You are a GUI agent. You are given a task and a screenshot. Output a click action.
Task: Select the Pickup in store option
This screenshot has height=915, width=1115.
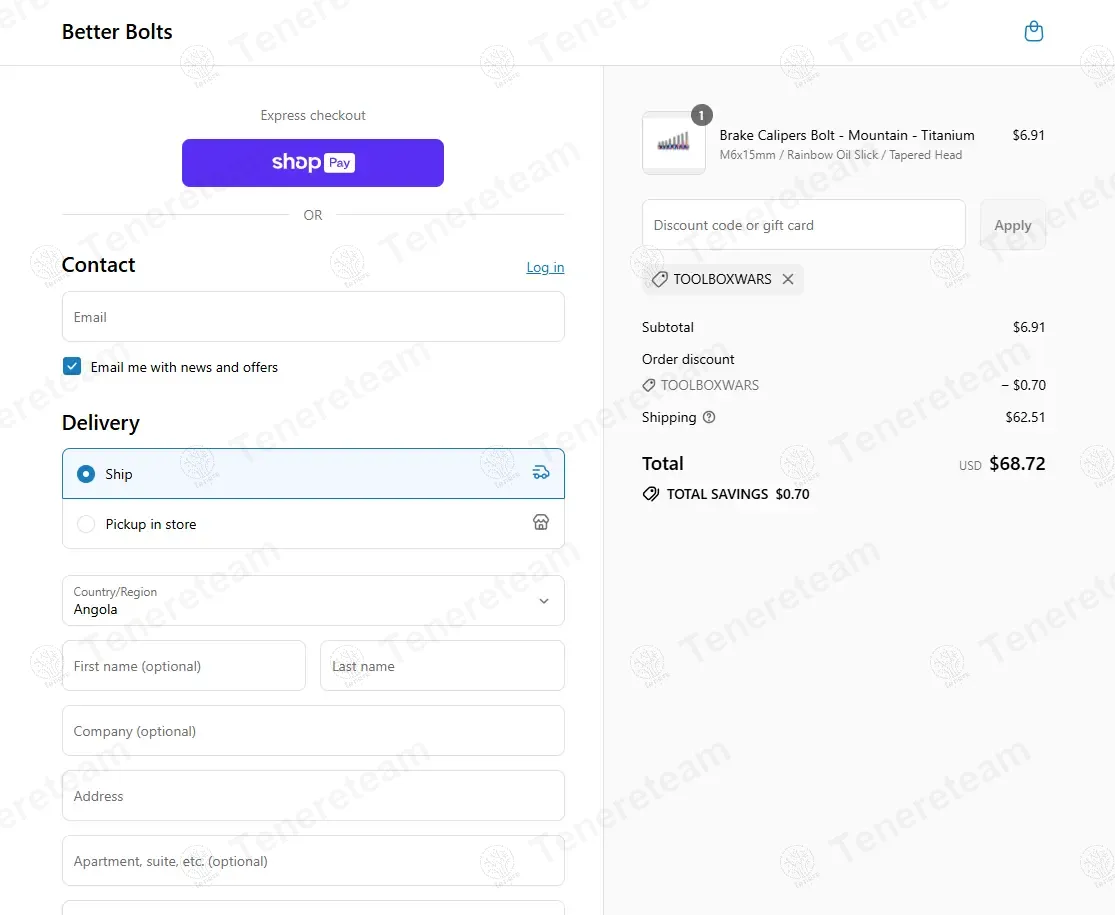[x=86, y=524]
